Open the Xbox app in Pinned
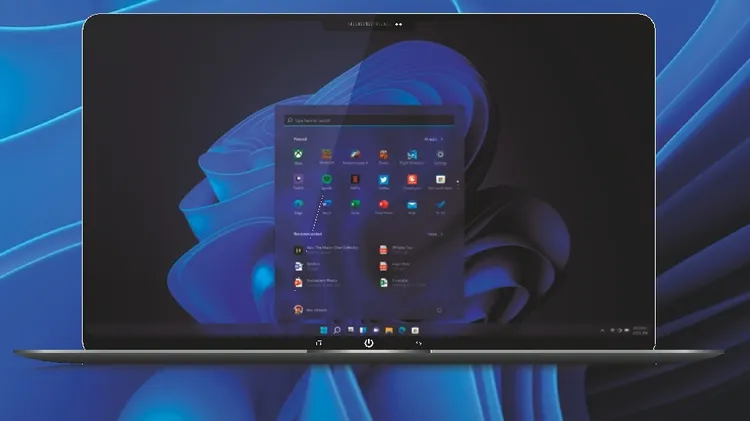This screenshot has height=421, width=750. [x=298, y=154]
